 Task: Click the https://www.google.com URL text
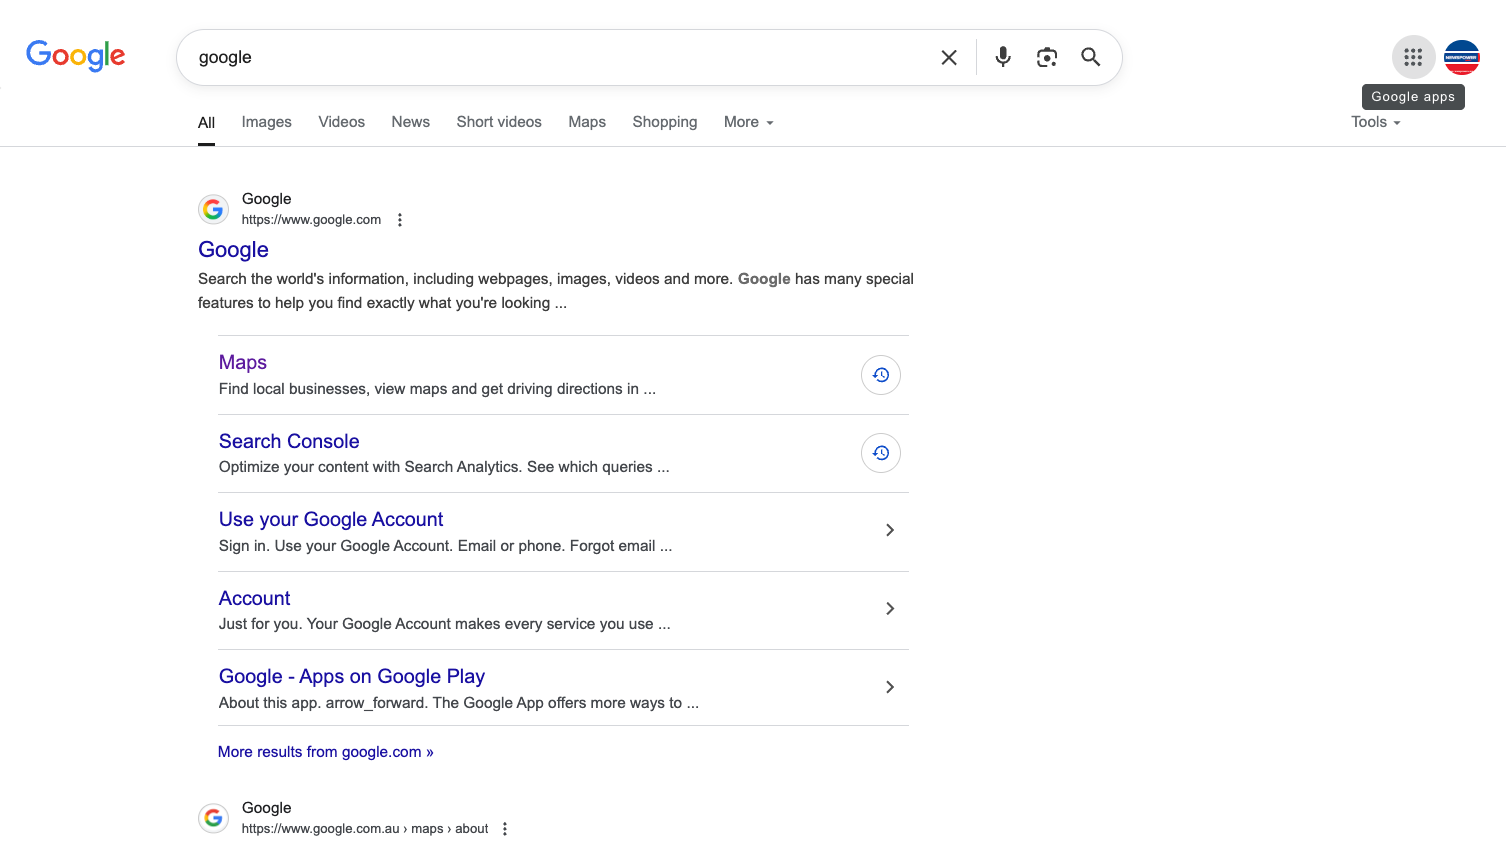[x=311, y=220]
